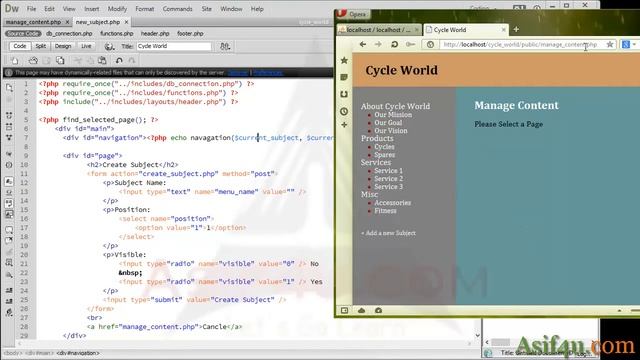Open the Insert menu in Dreamweaver

click(x=91, y=9)
